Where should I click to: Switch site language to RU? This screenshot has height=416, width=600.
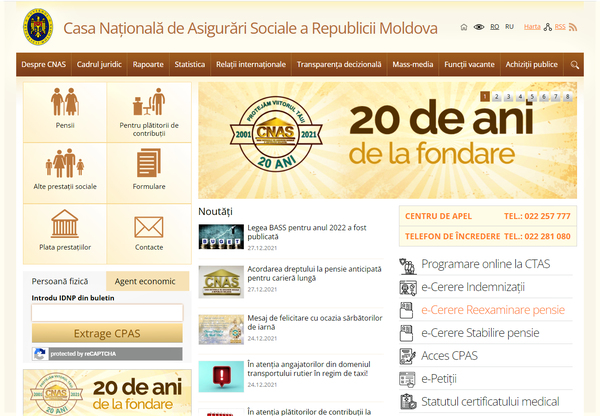pos(510,27)
